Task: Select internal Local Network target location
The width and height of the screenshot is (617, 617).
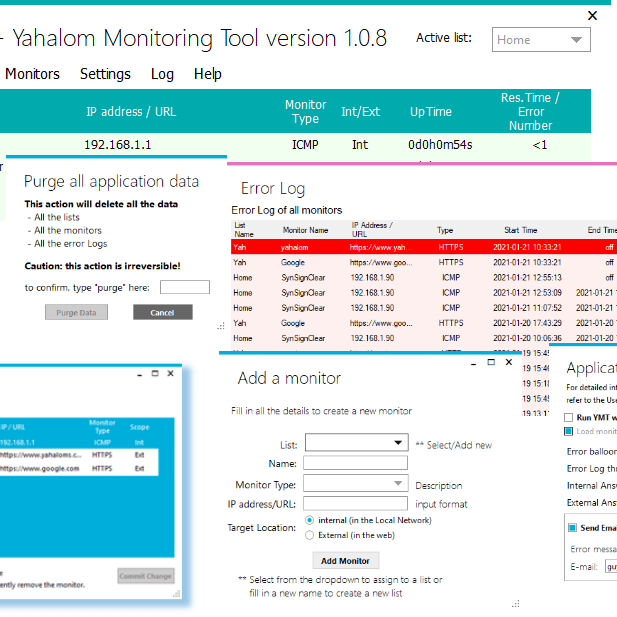Action: tap(310, 520)
